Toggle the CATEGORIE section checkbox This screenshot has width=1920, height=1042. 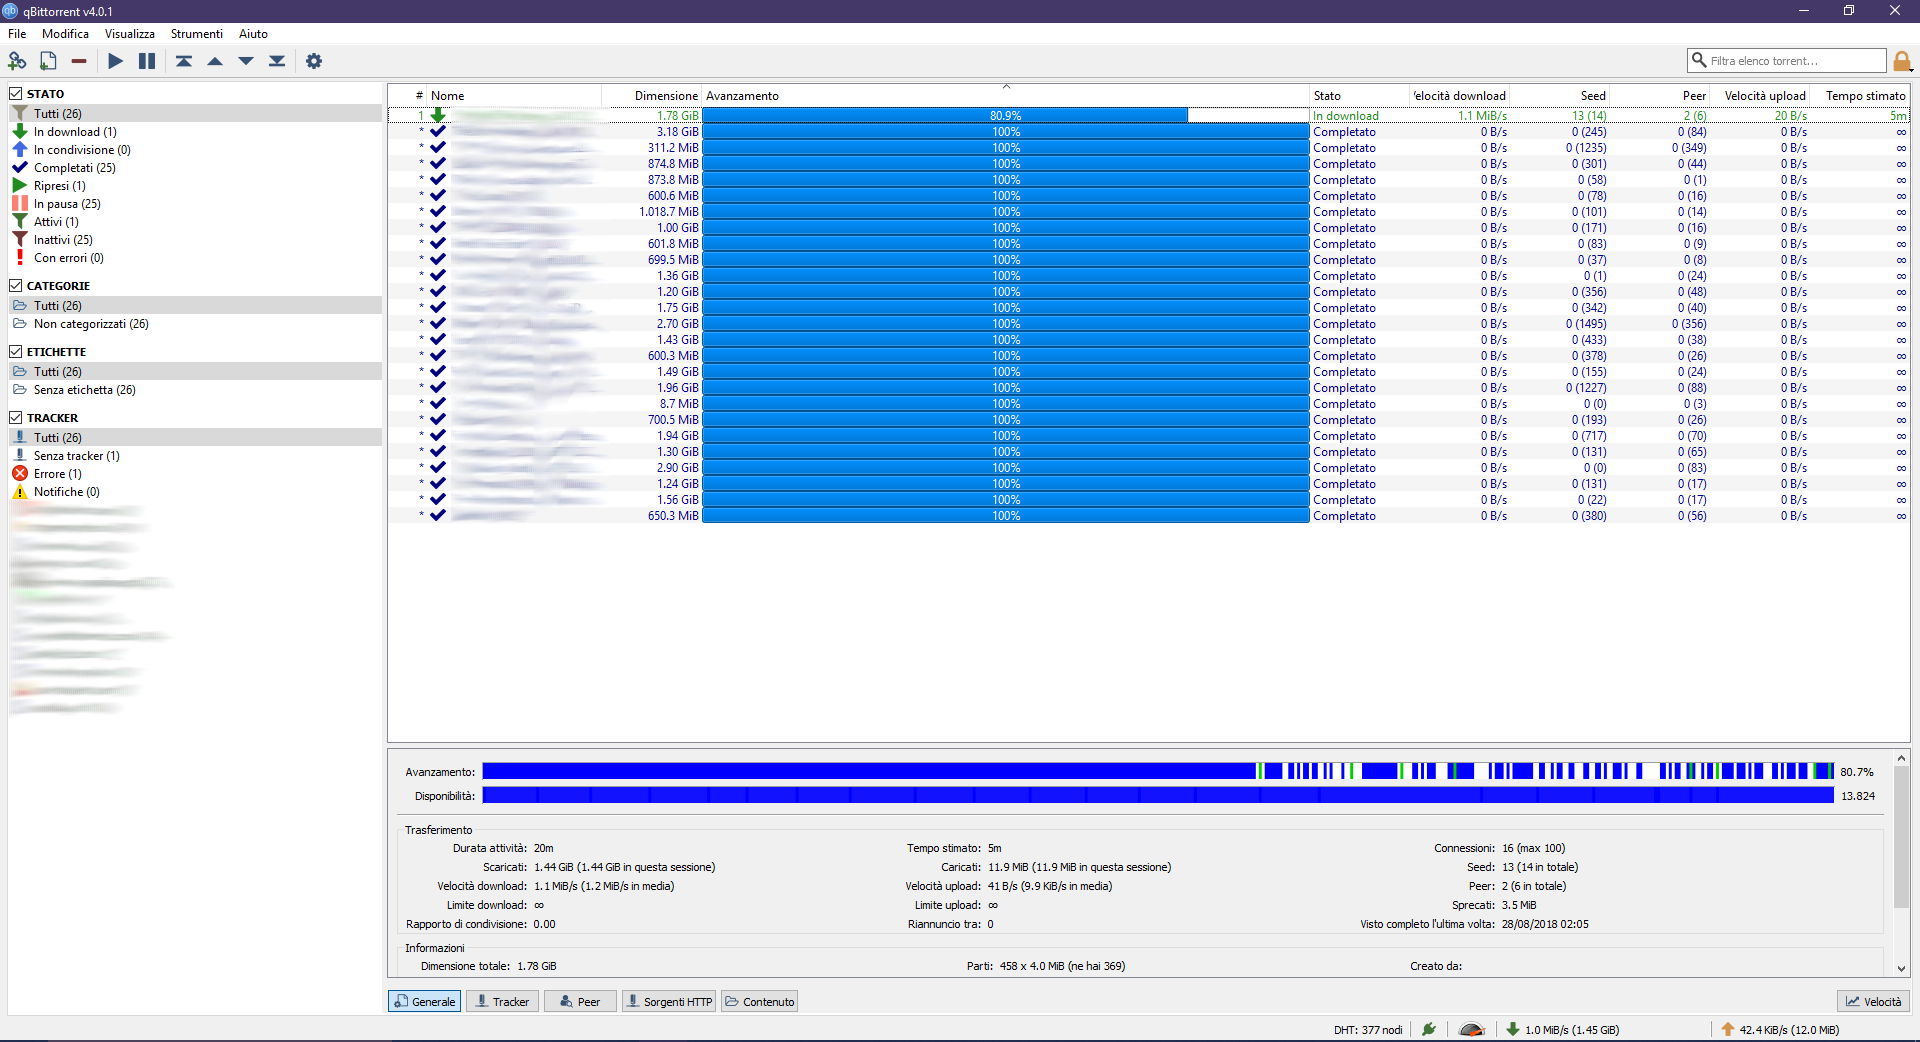coord(16,286)
